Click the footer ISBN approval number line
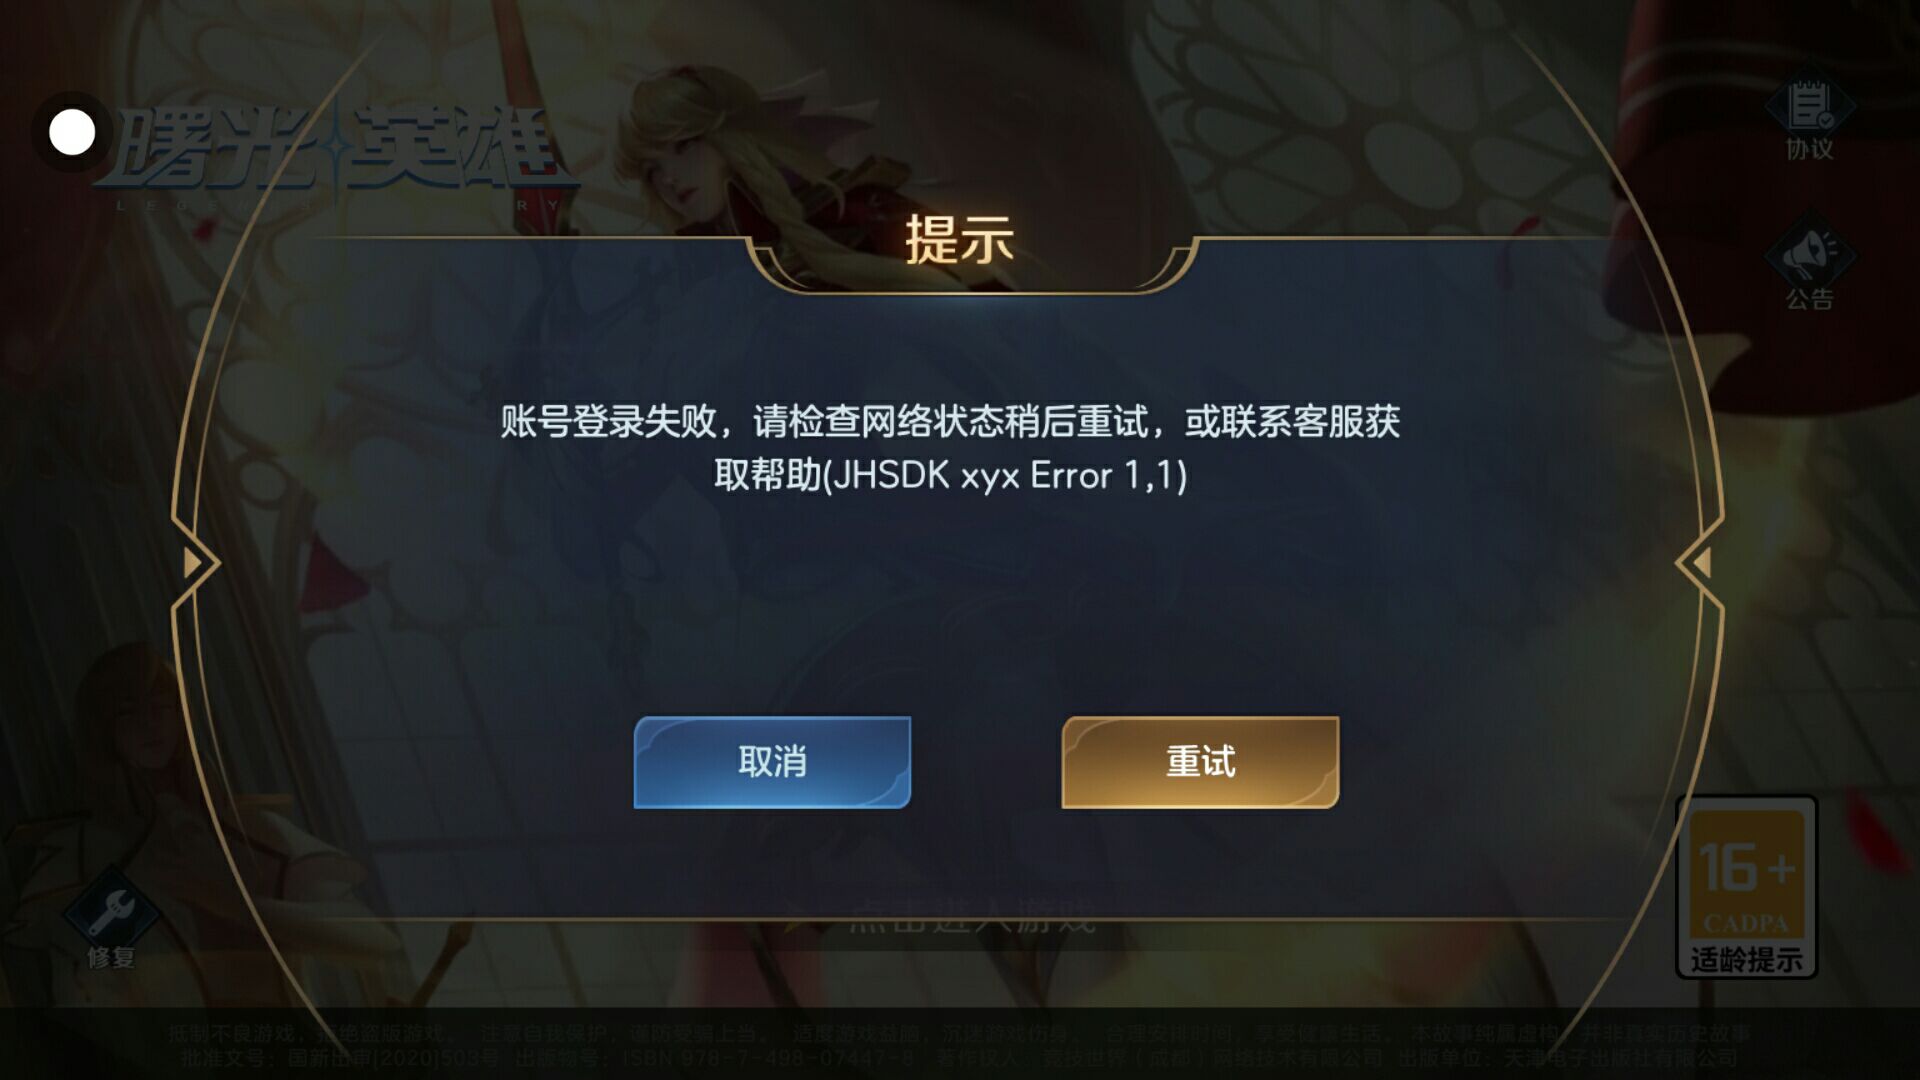The width and height of the screenshot is (1920, 1080). (x=960, y=1058)
